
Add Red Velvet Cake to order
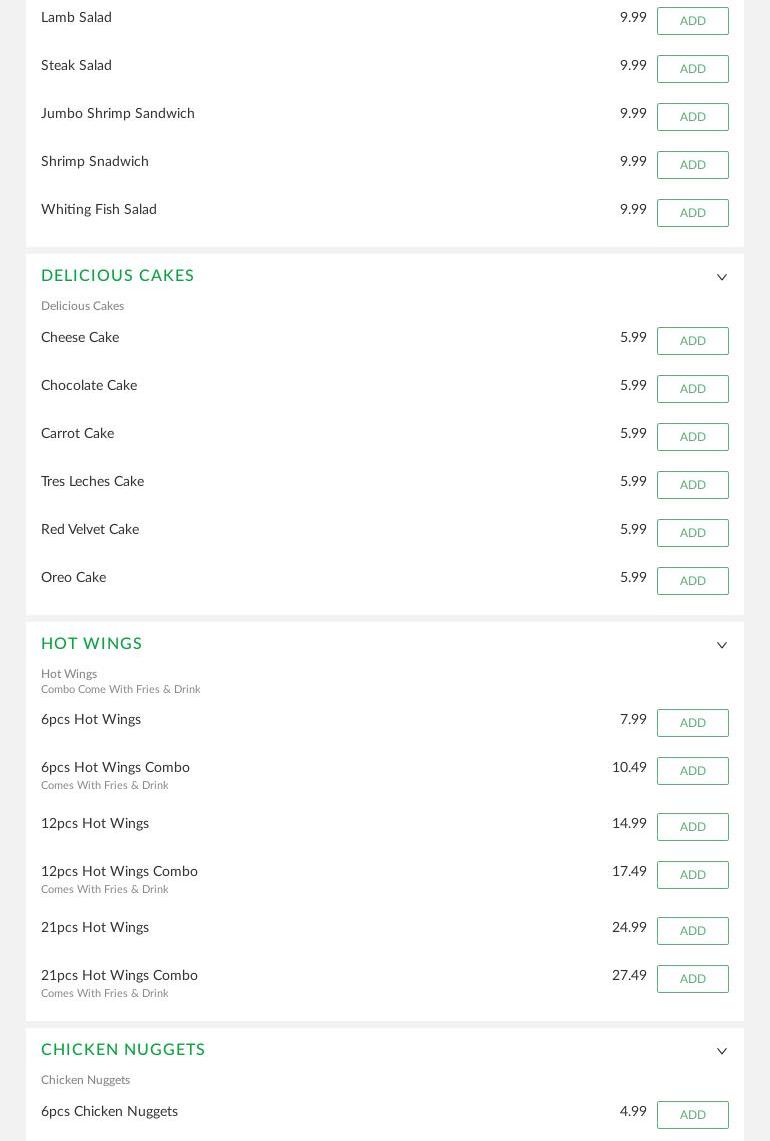(692, 533)
